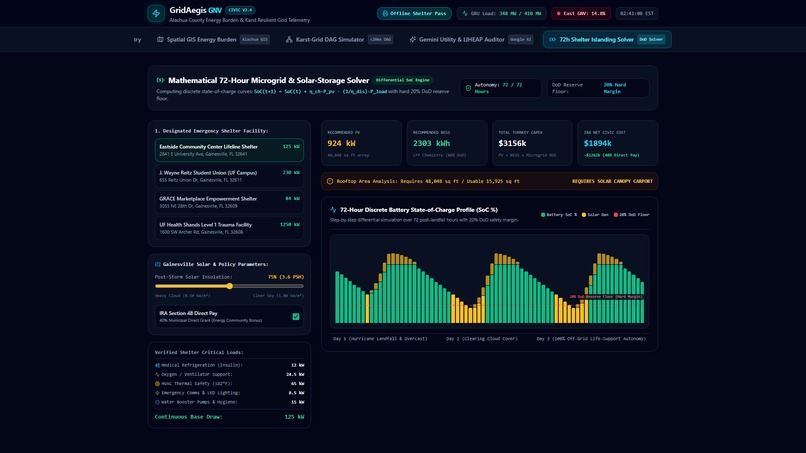Click the GRU Load status pill

501,13
